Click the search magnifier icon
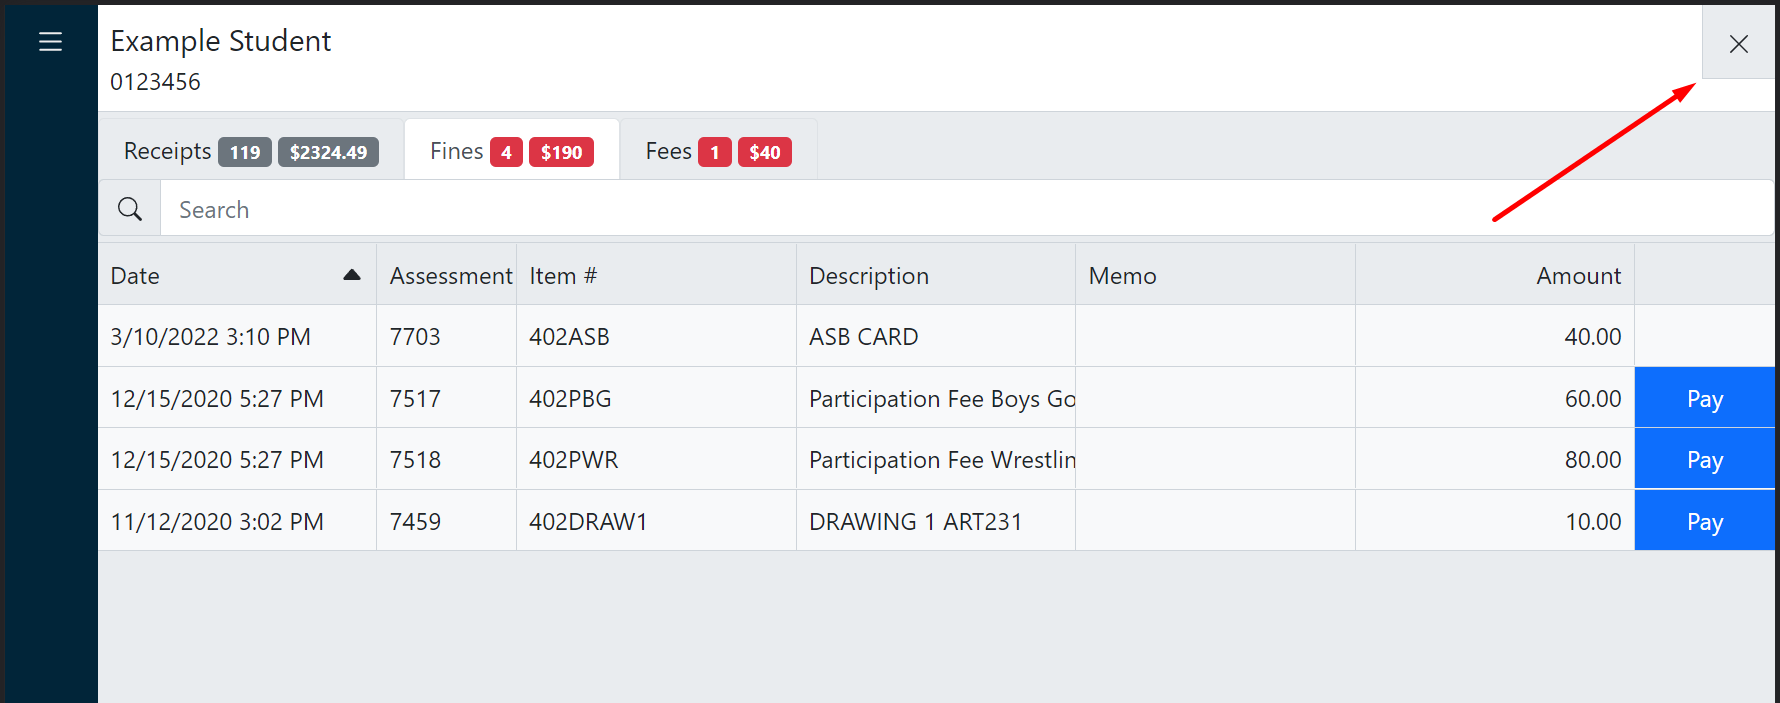Image resolution: width=1780 pixels, height=703 pixels. point(130,209)
